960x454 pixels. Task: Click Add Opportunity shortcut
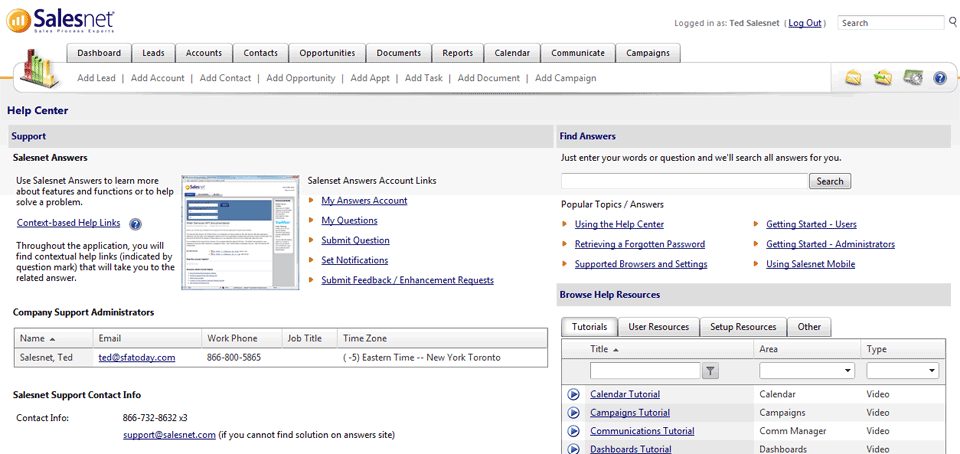pyautogui.click(x=301, y=78)
